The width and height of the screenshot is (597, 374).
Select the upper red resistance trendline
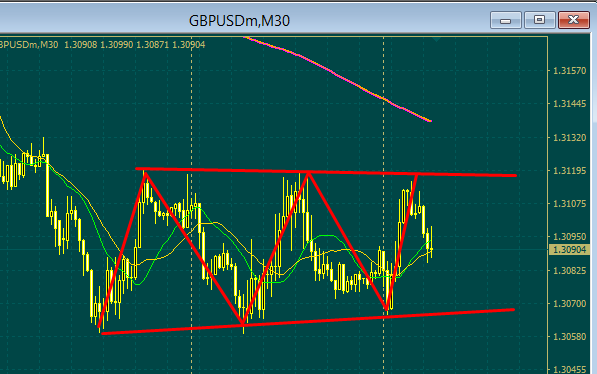tap(326, 172)
